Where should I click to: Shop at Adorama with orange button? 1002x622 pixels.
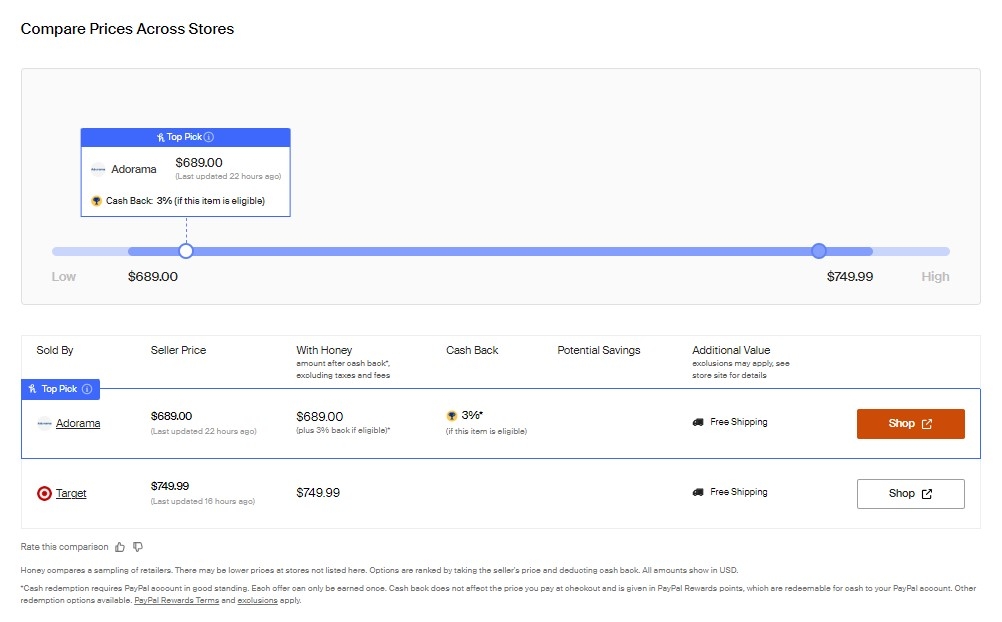911,424
